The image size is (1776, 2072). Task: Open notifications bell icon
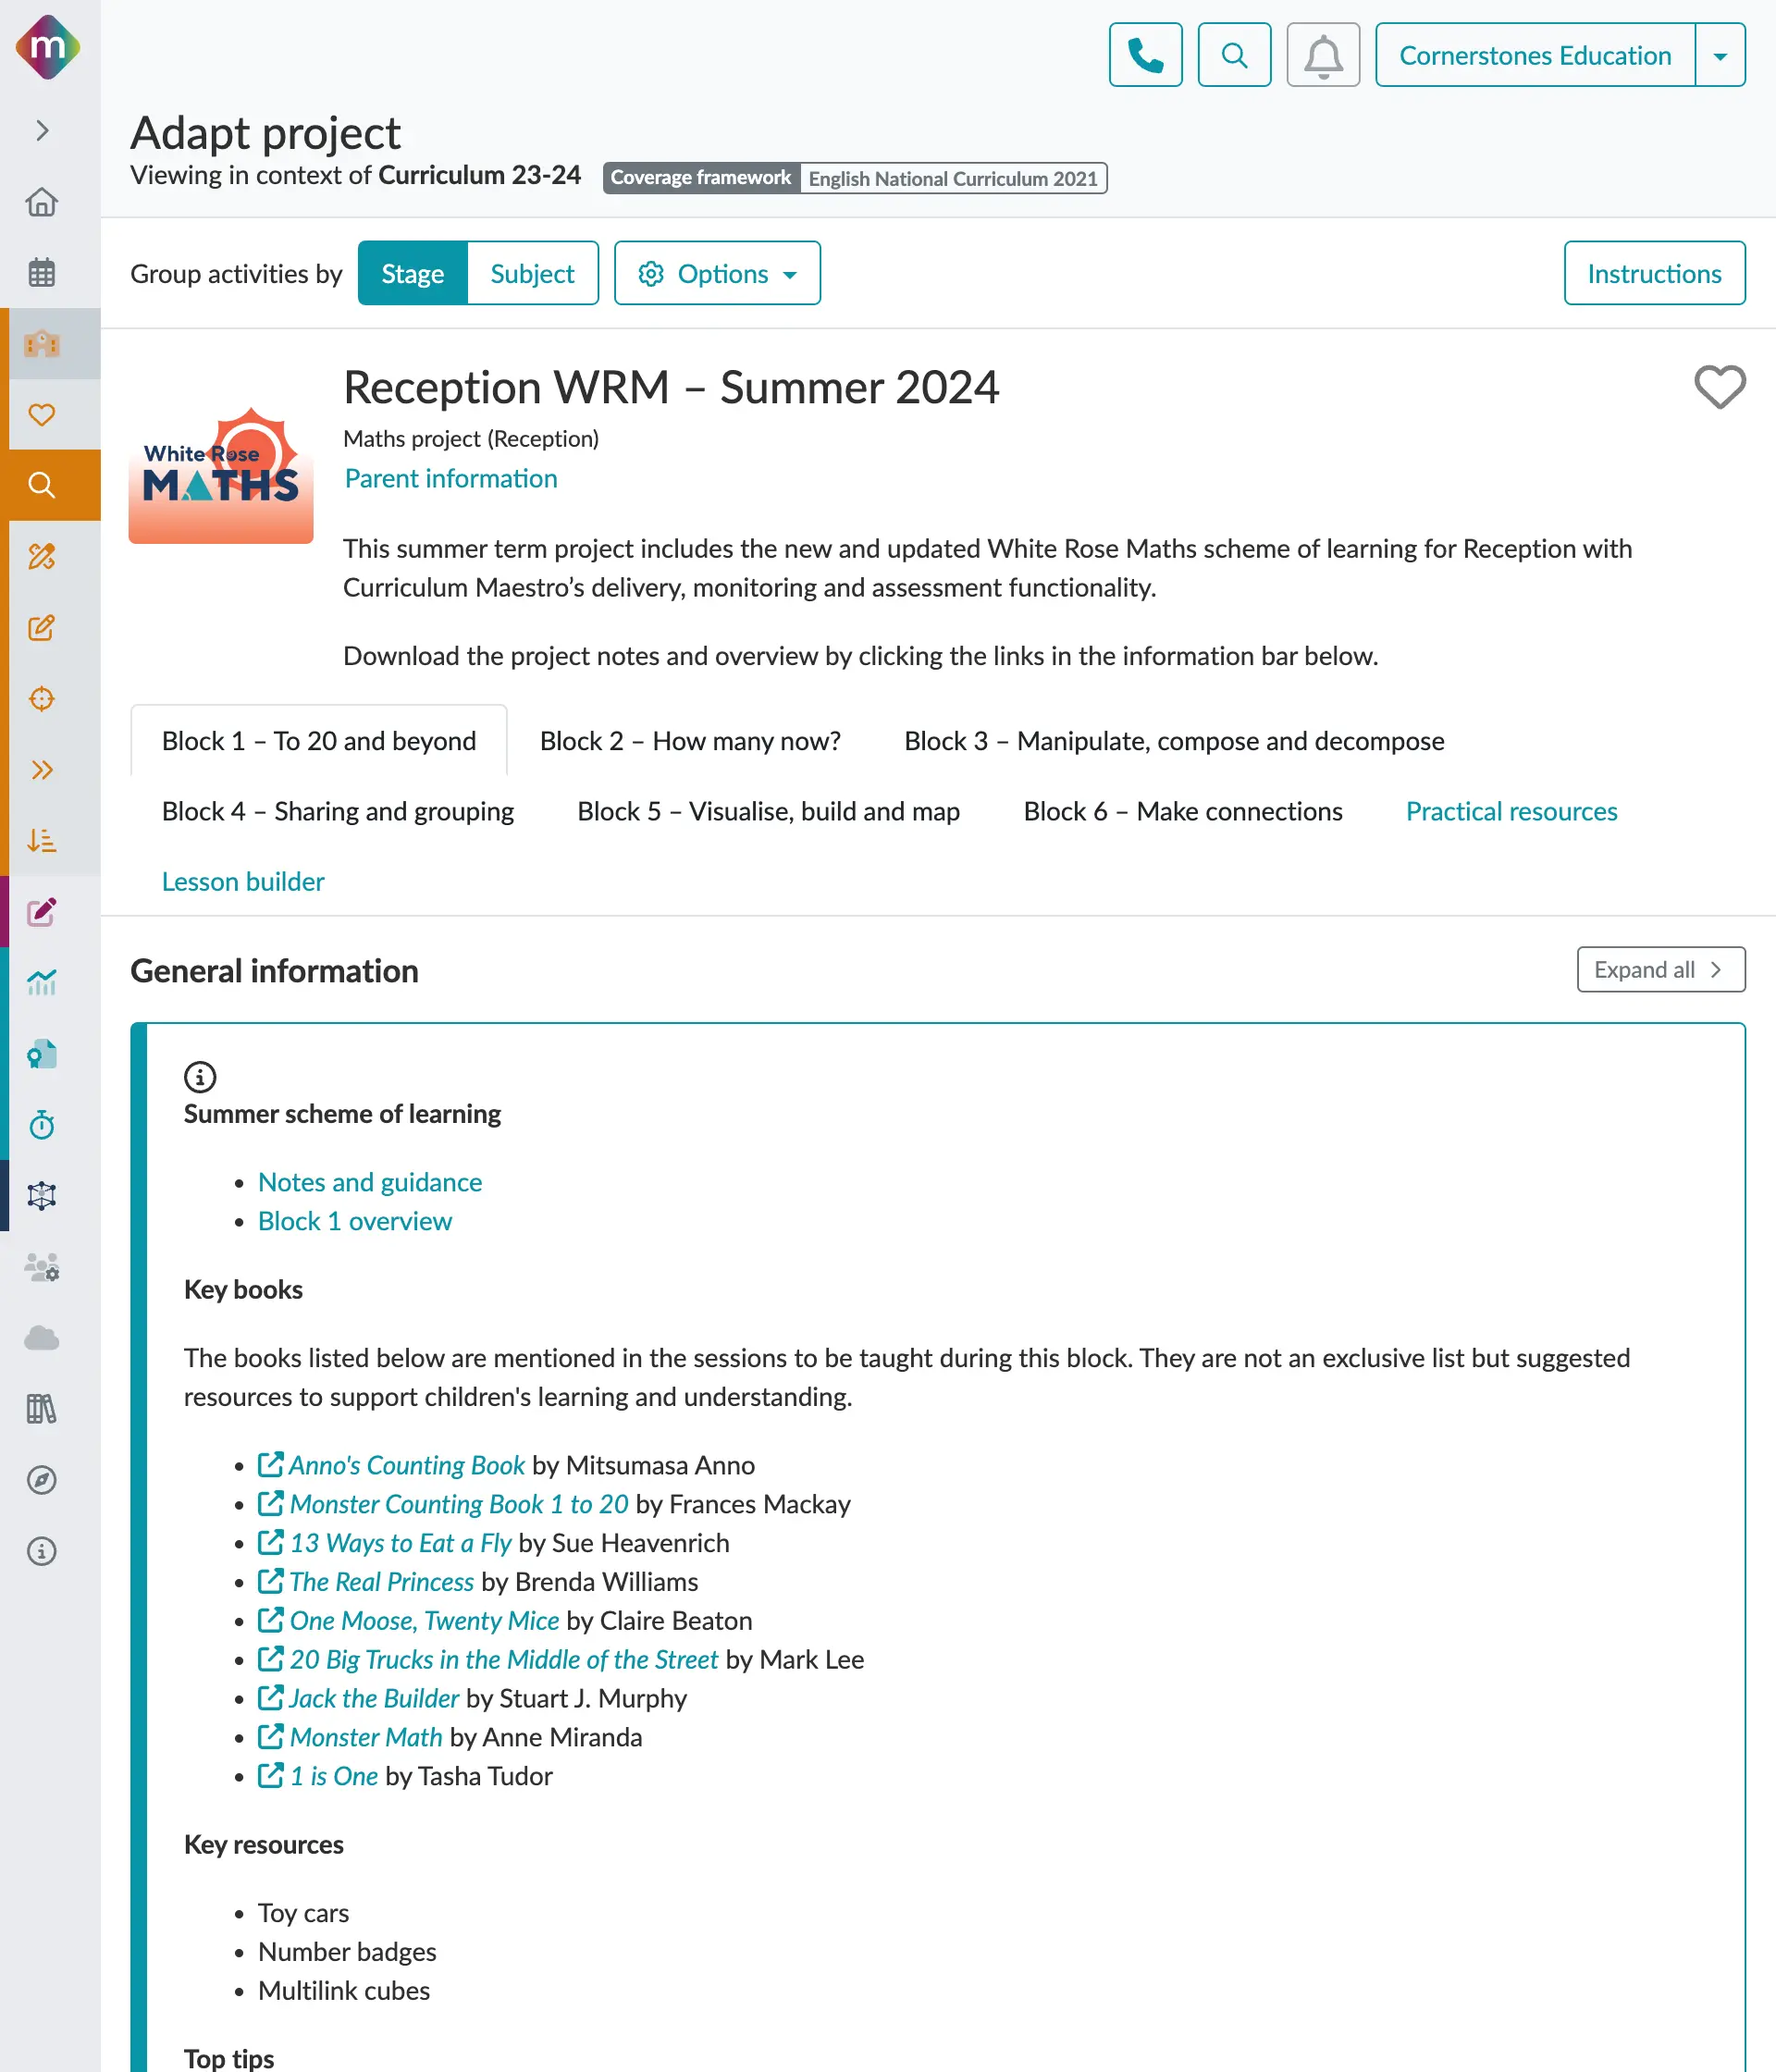tap(1322, 55)
